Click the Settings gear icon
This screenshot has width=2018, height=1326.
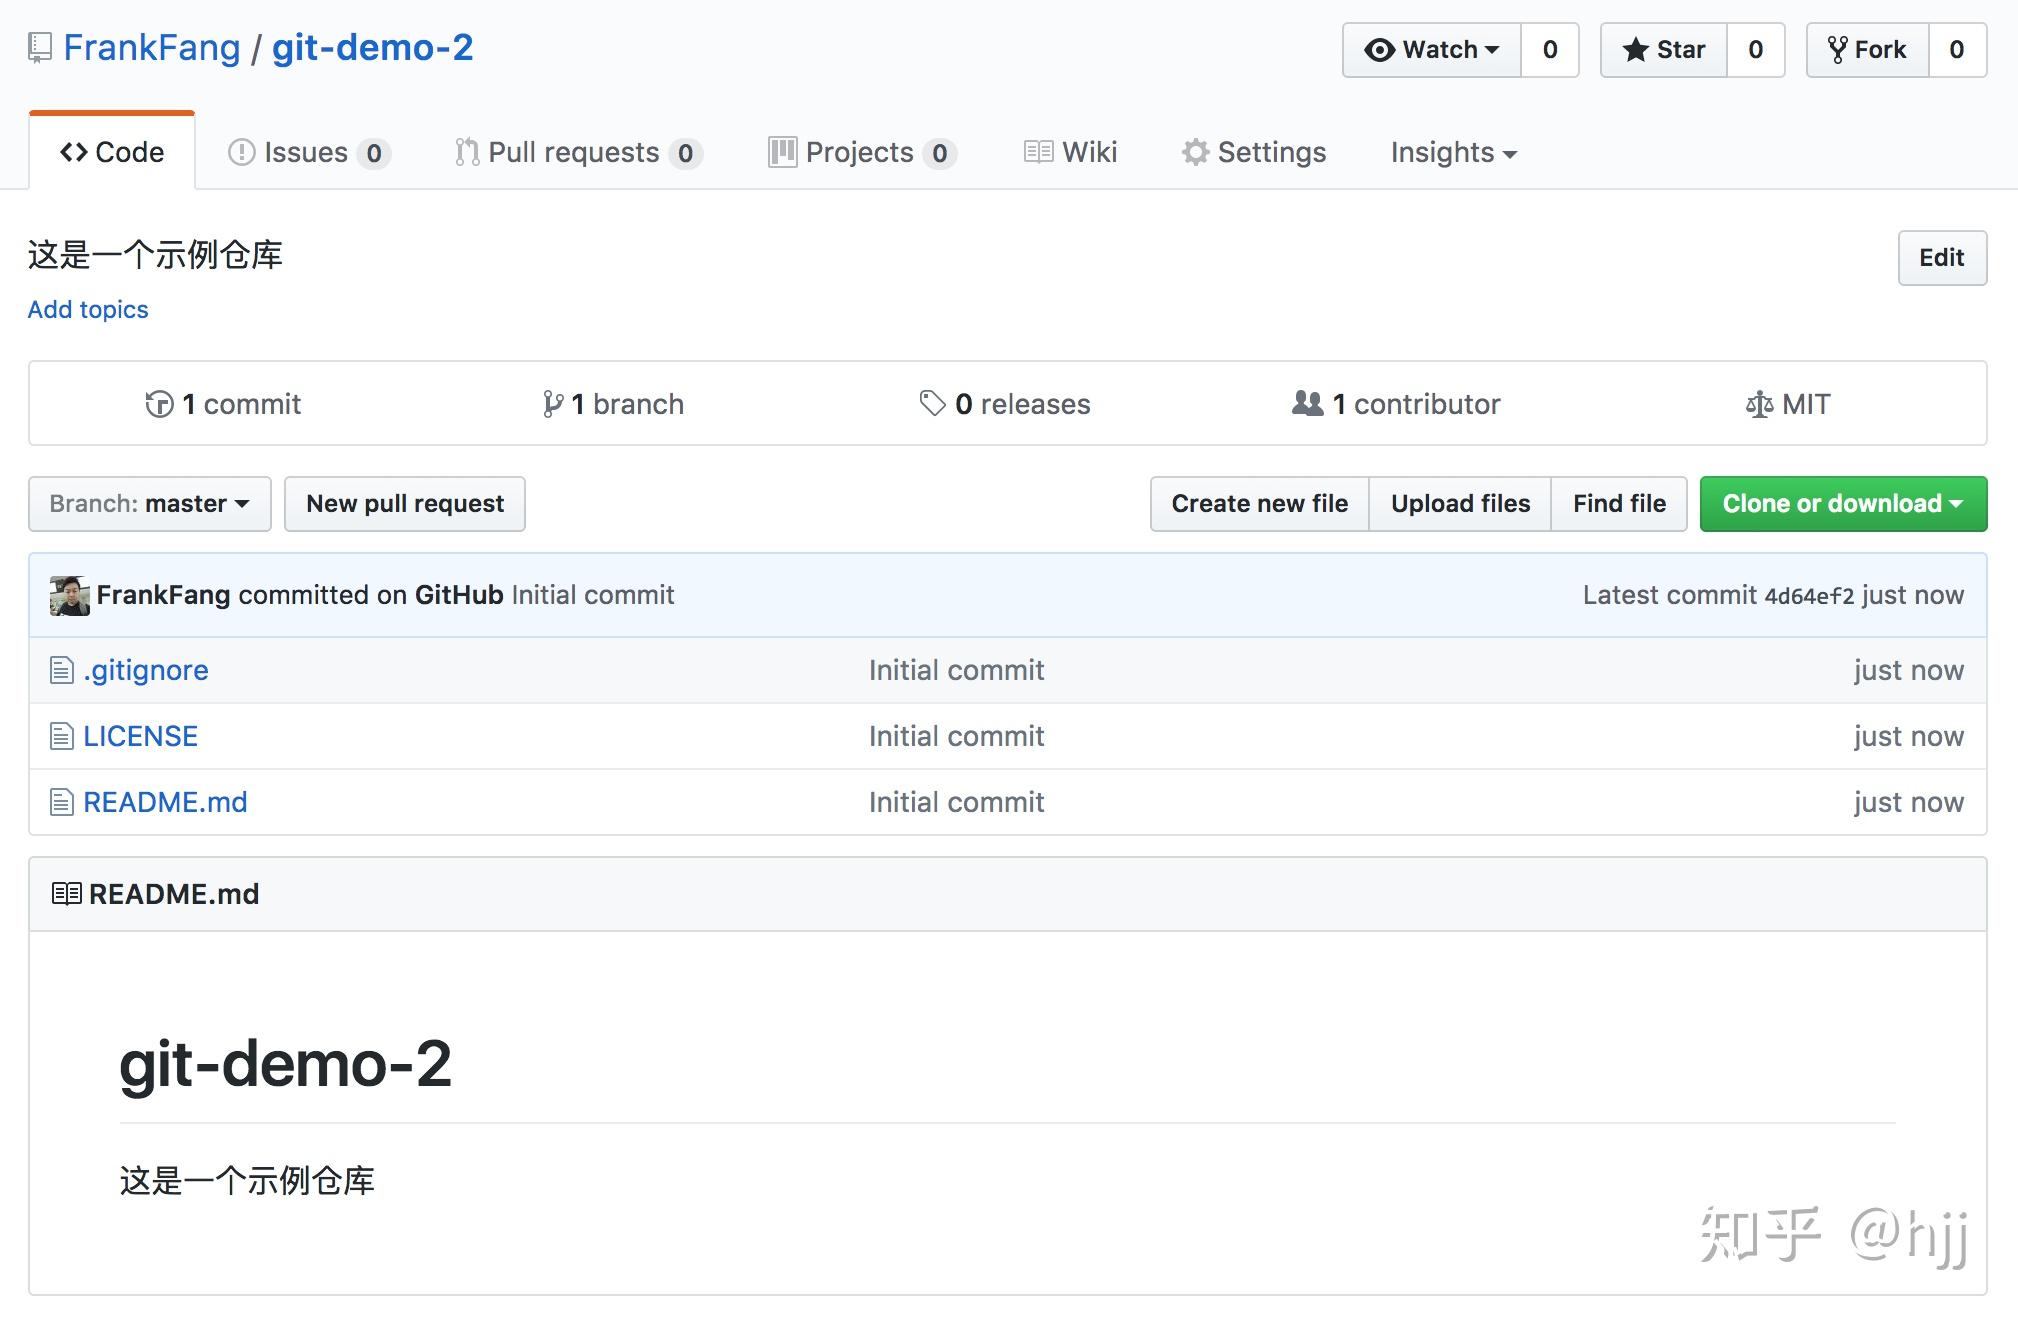point(1196,152)
